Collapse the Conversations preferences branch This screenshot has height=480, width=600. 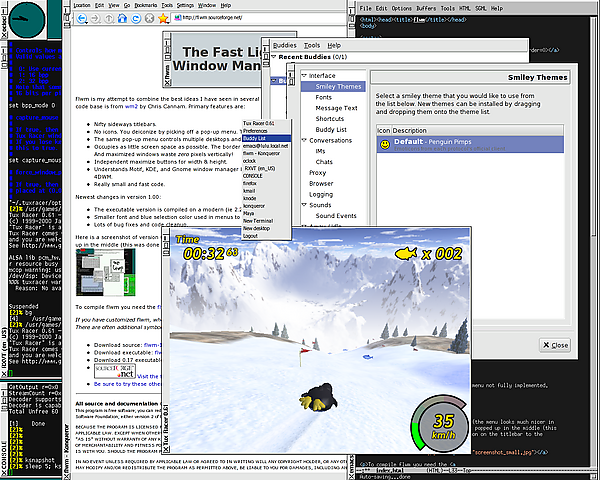pos(304,140)
